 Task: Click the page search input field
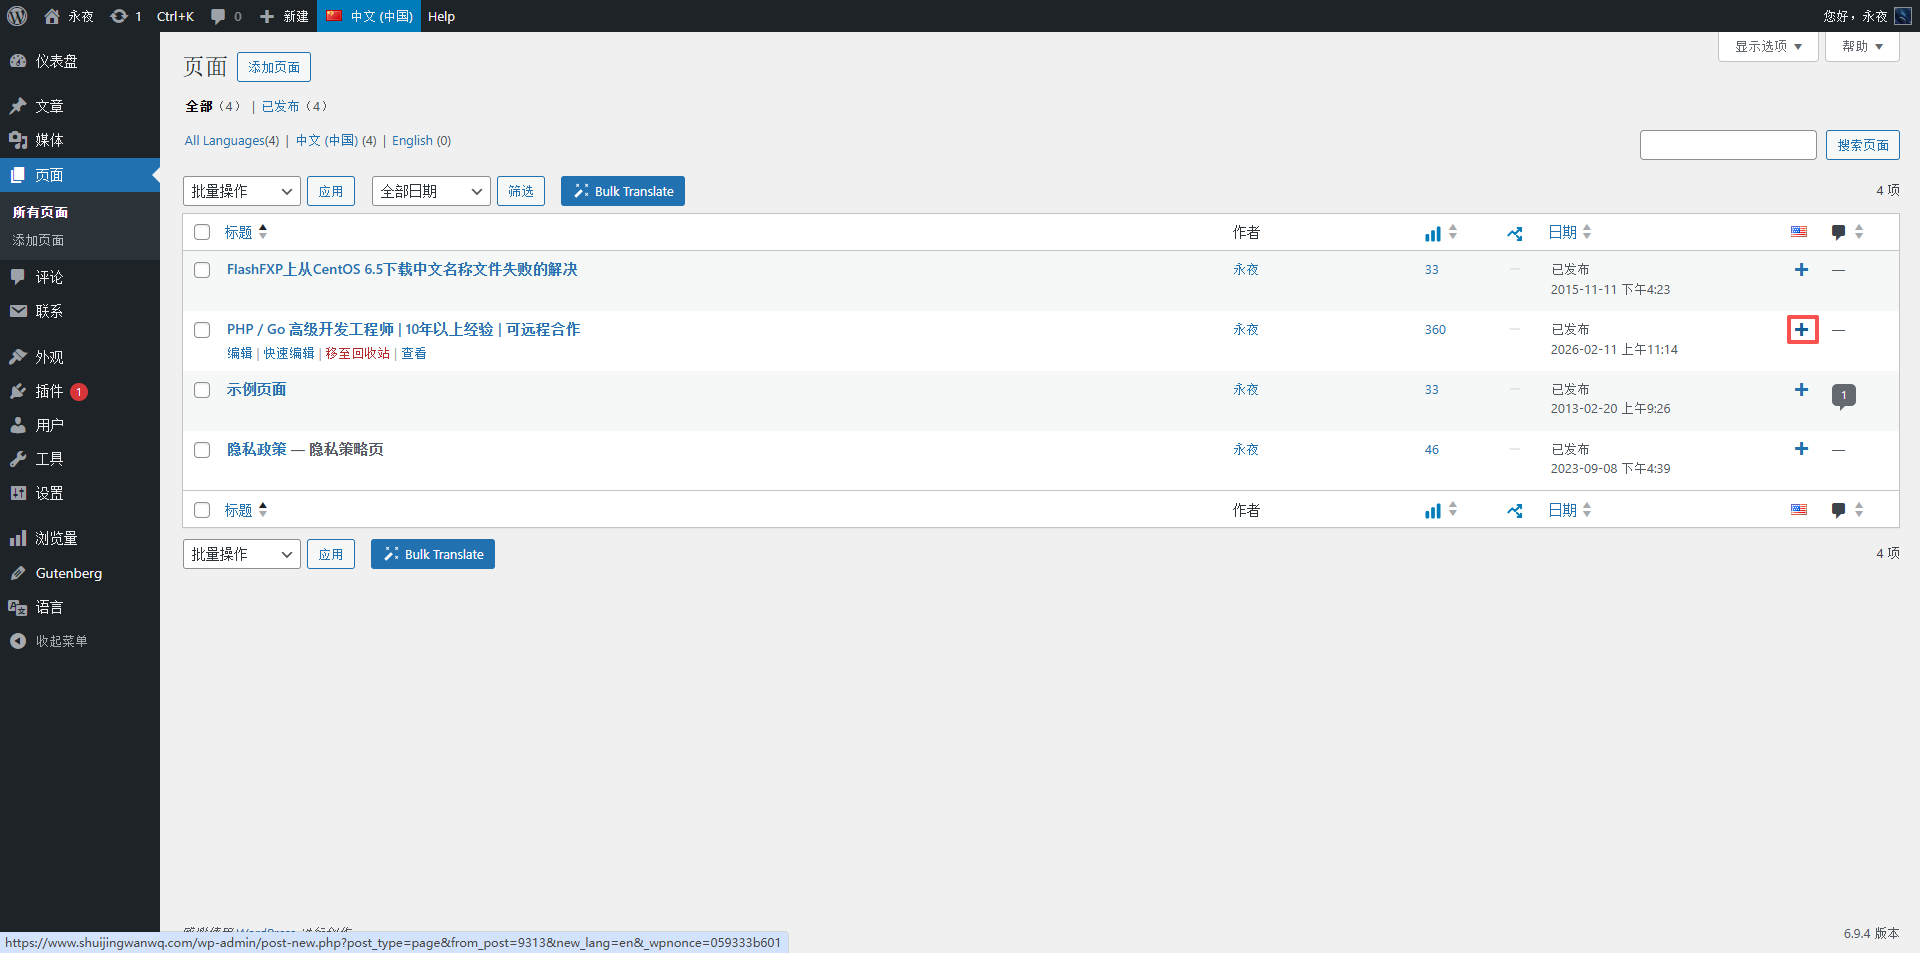click(1728, 145)
